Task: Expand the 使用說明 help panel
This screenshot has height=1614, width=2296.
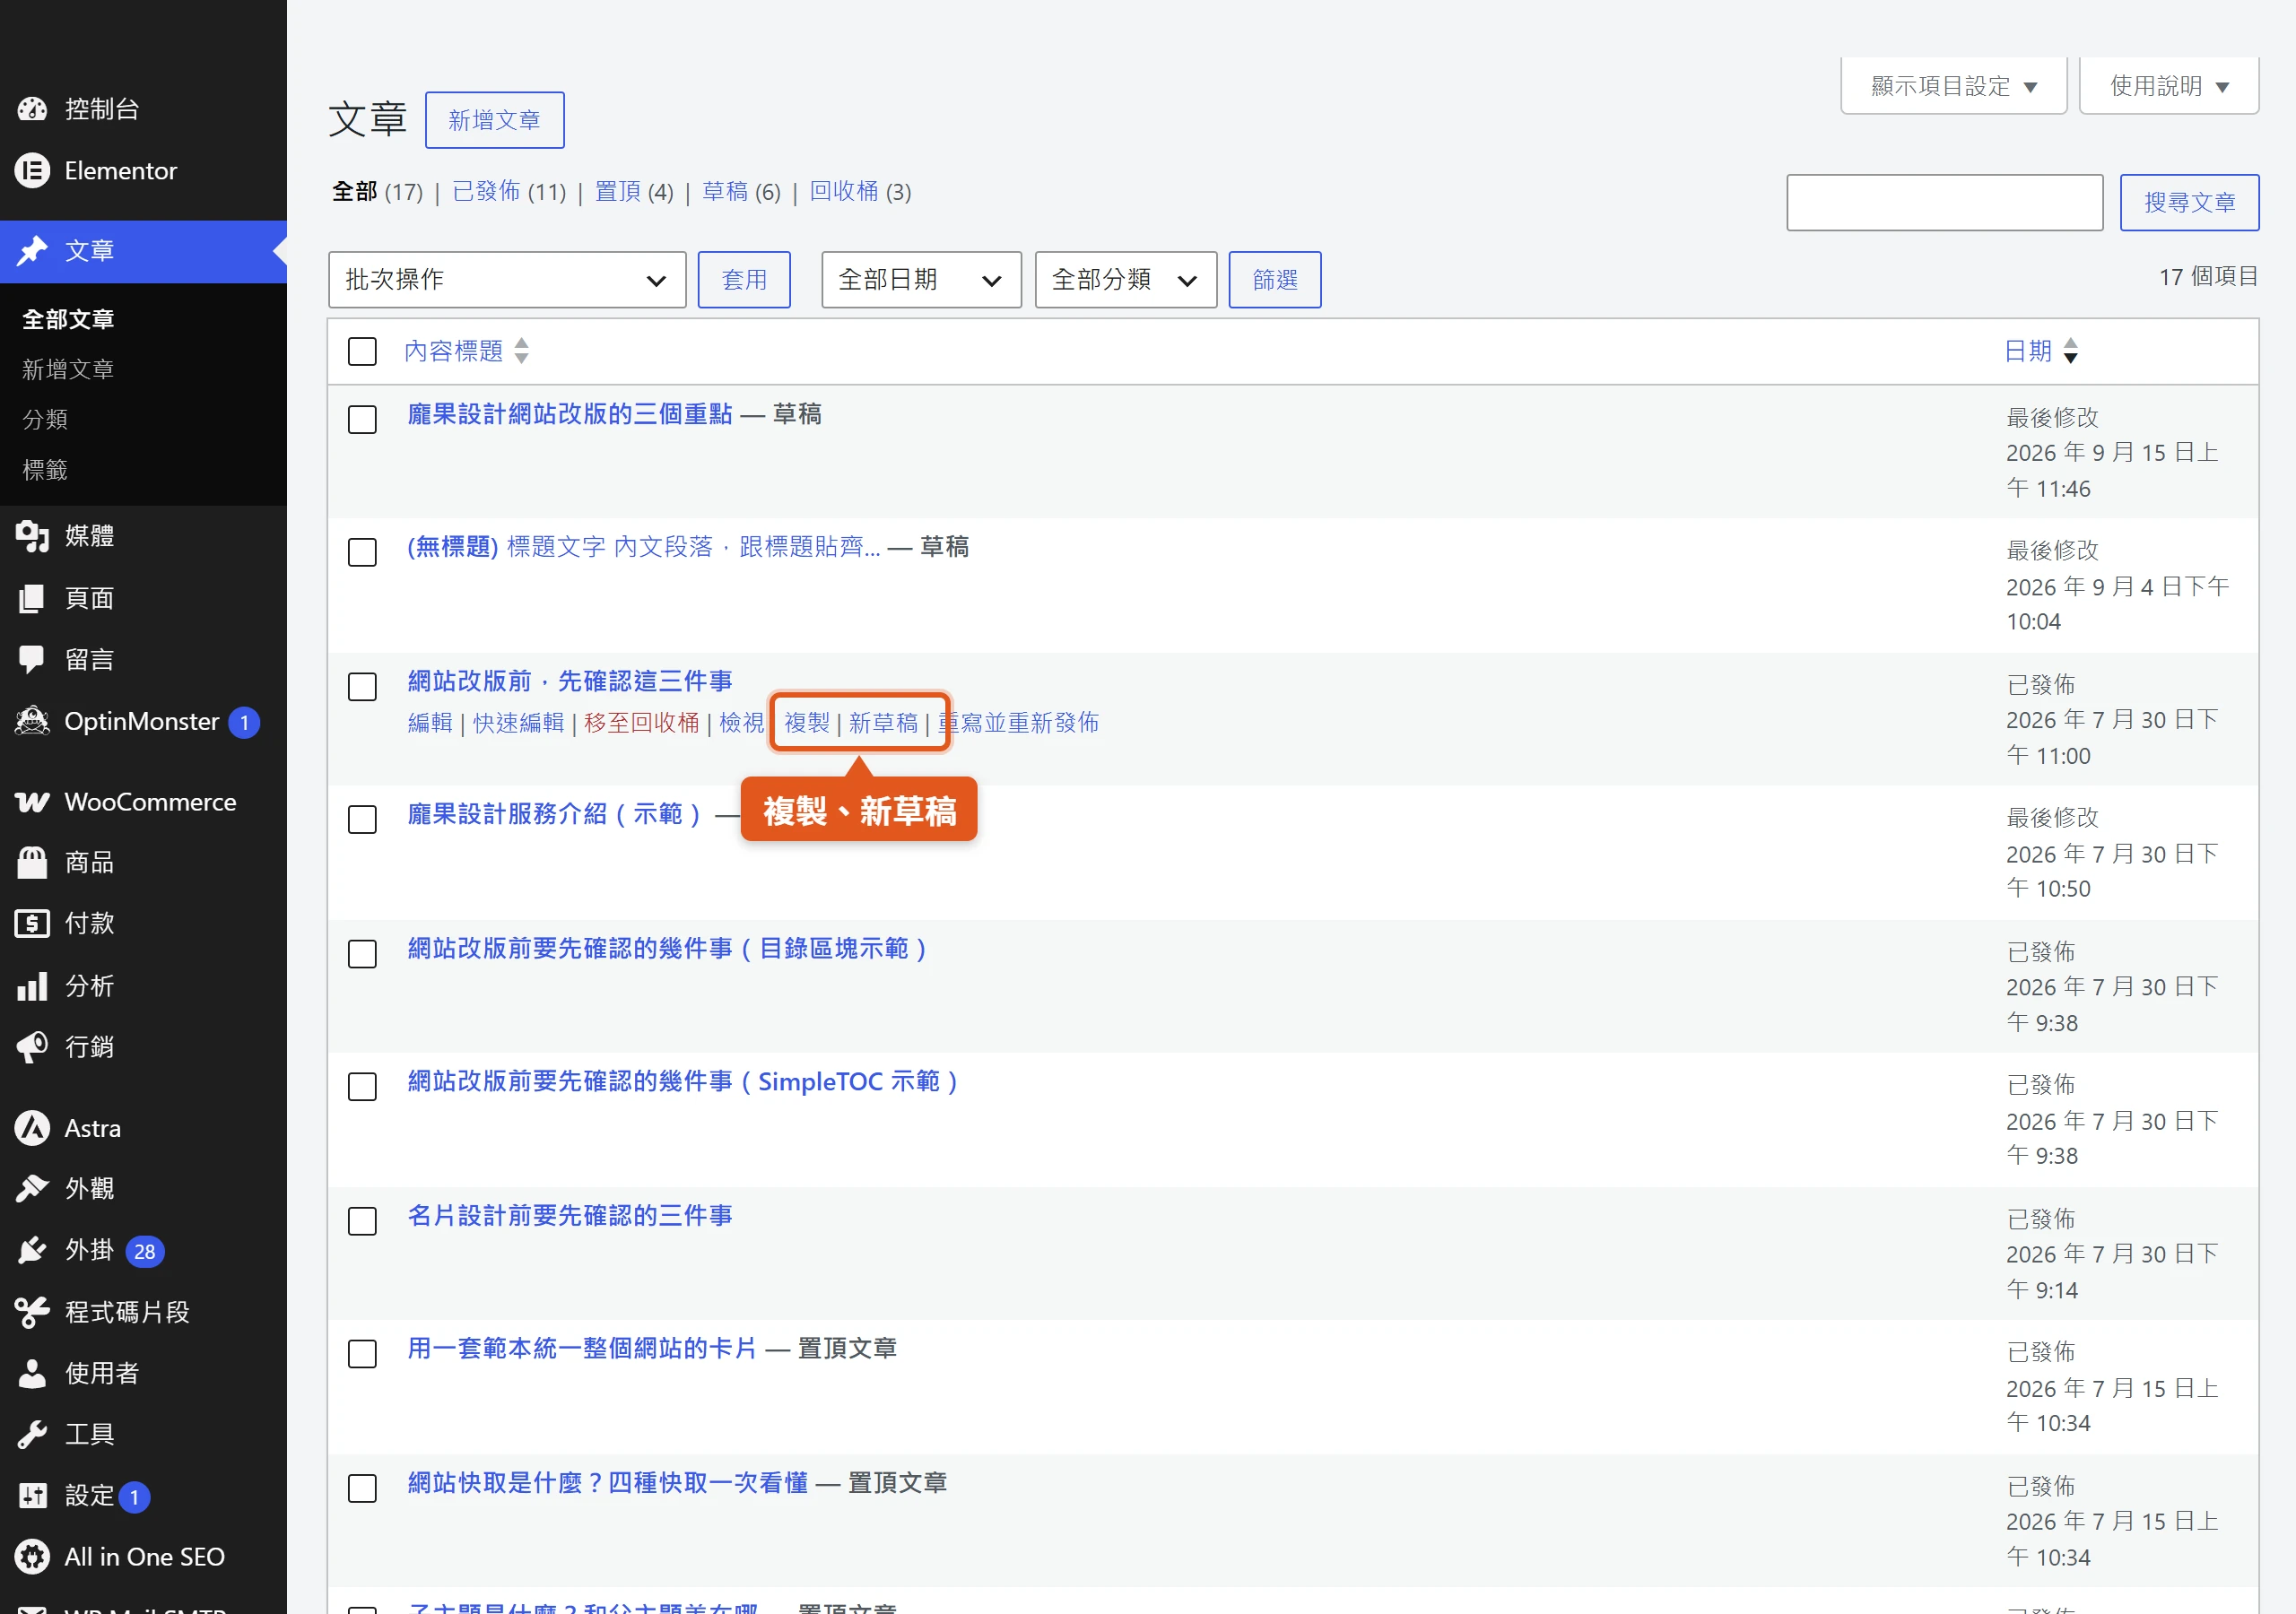Action: coord(2169,86)
